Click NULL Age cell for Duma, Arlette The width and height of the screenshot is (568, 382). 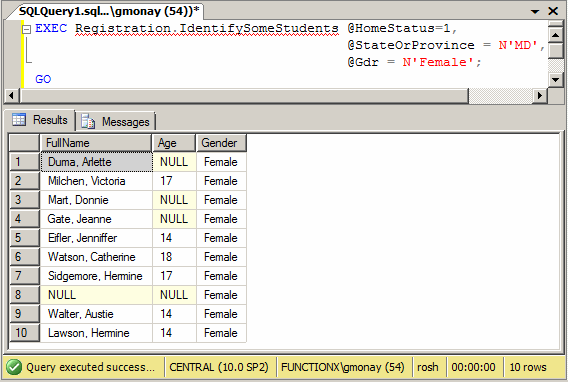[174, 162]
